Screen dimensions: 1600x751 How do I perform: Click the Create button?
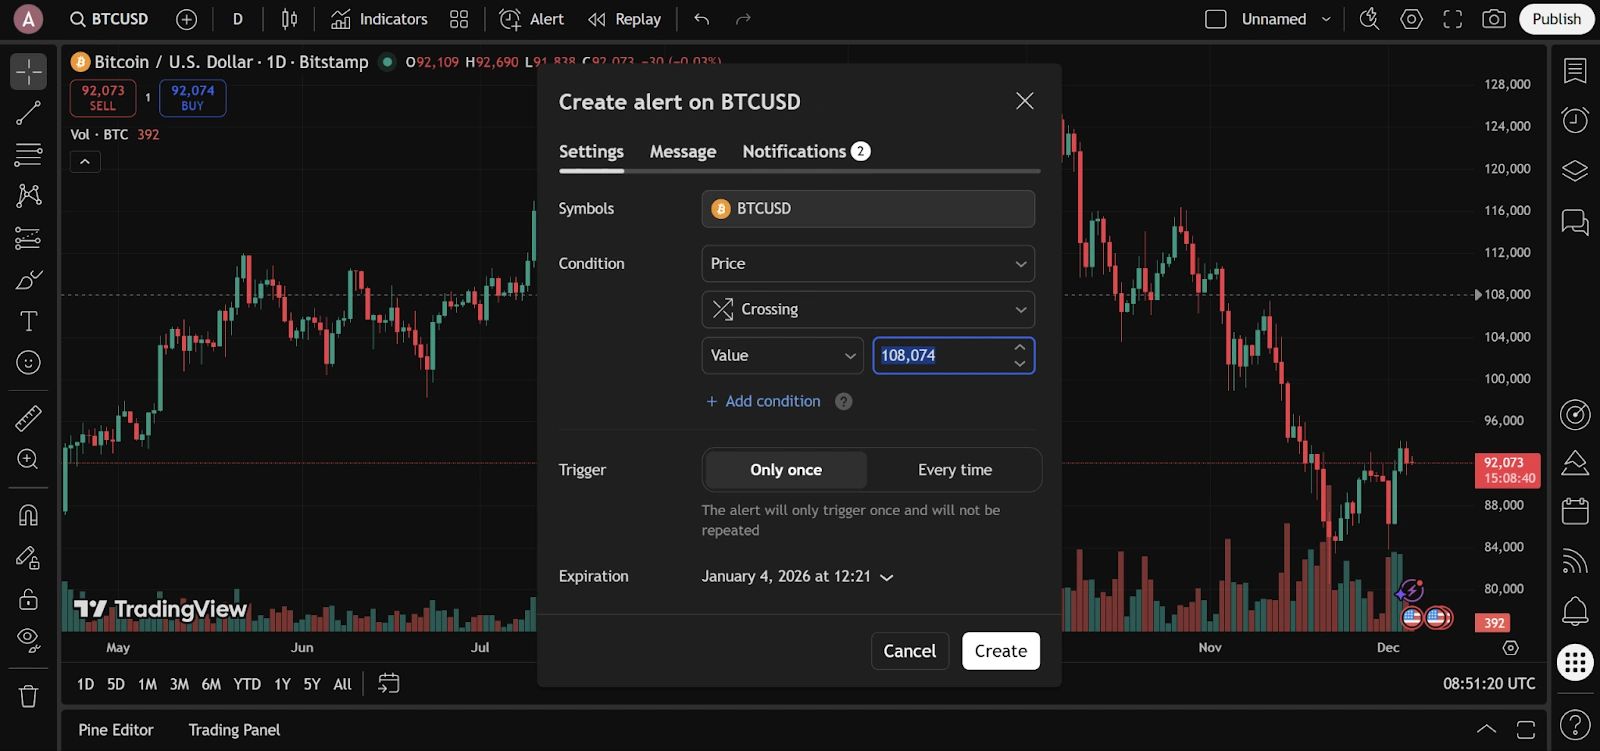[1000, 651]
